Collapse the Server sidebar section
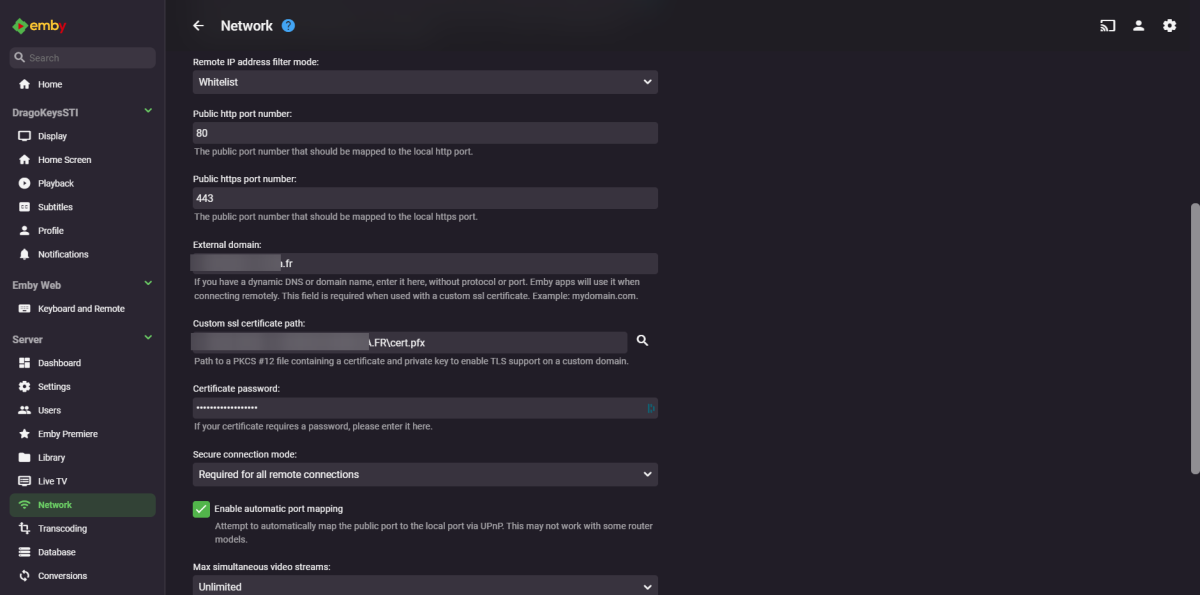1200x595 pixels. click(x=148, y=338)
